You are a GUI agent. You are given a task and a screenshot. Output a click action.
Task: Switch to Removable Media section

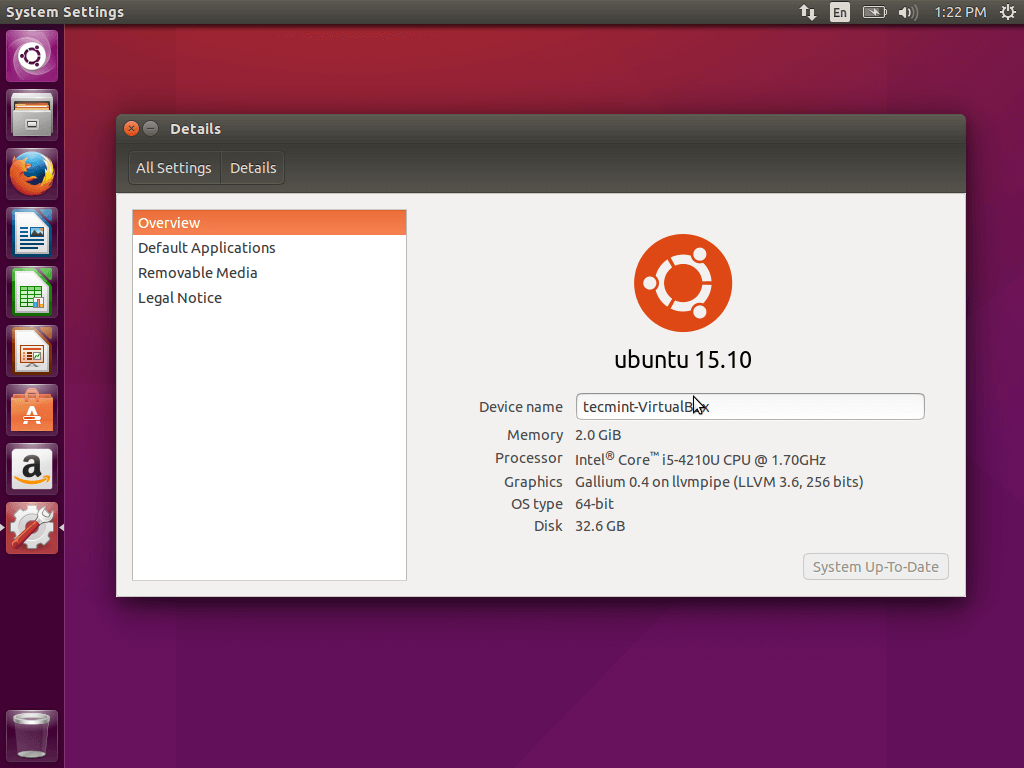point(198,273)
